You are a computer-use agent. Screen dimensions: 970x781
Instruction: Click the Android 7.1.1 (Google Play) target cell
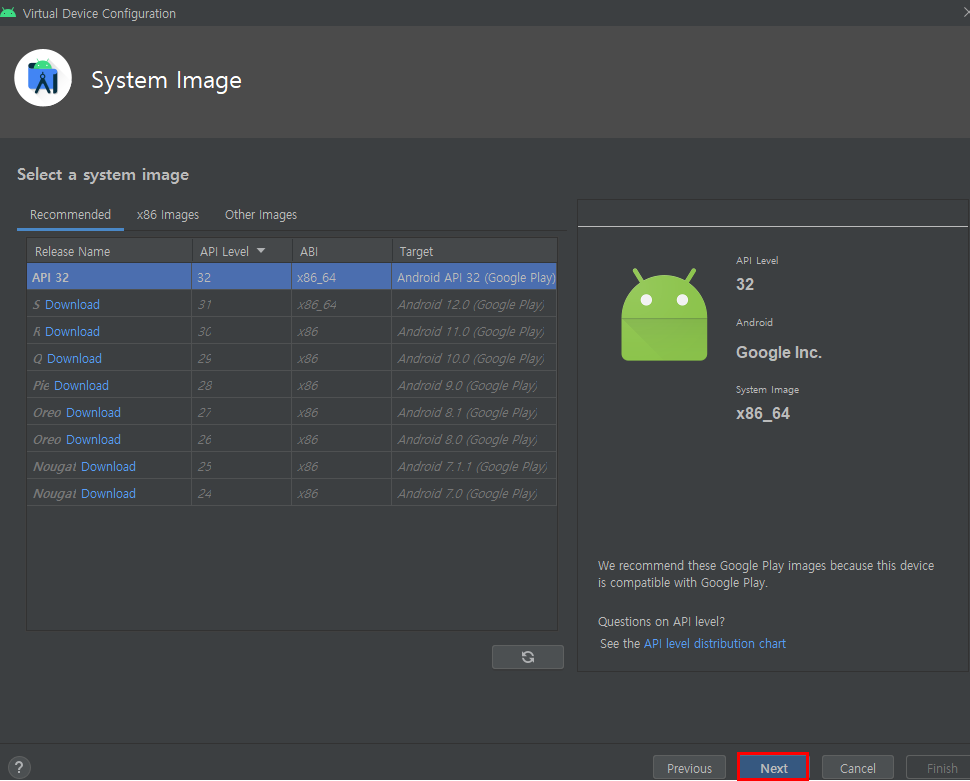click(474, 467)
